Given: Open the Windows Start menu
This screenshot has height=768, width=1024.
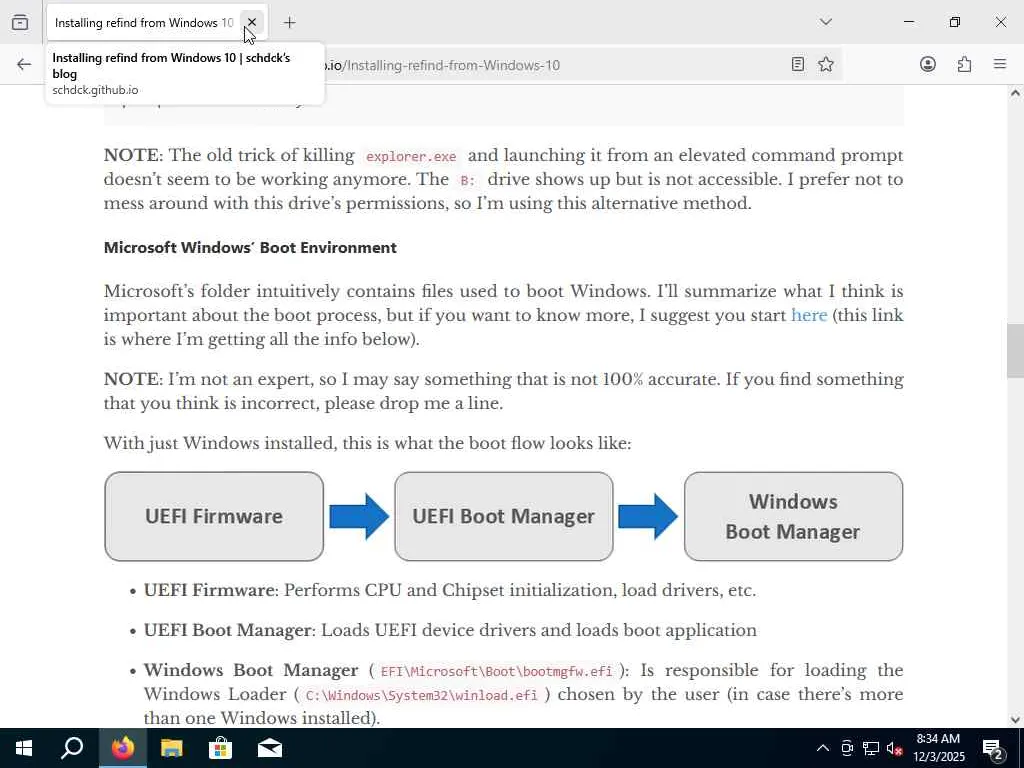Looking at the screenshot, I should pyautogui.click(x=24, y=748).
